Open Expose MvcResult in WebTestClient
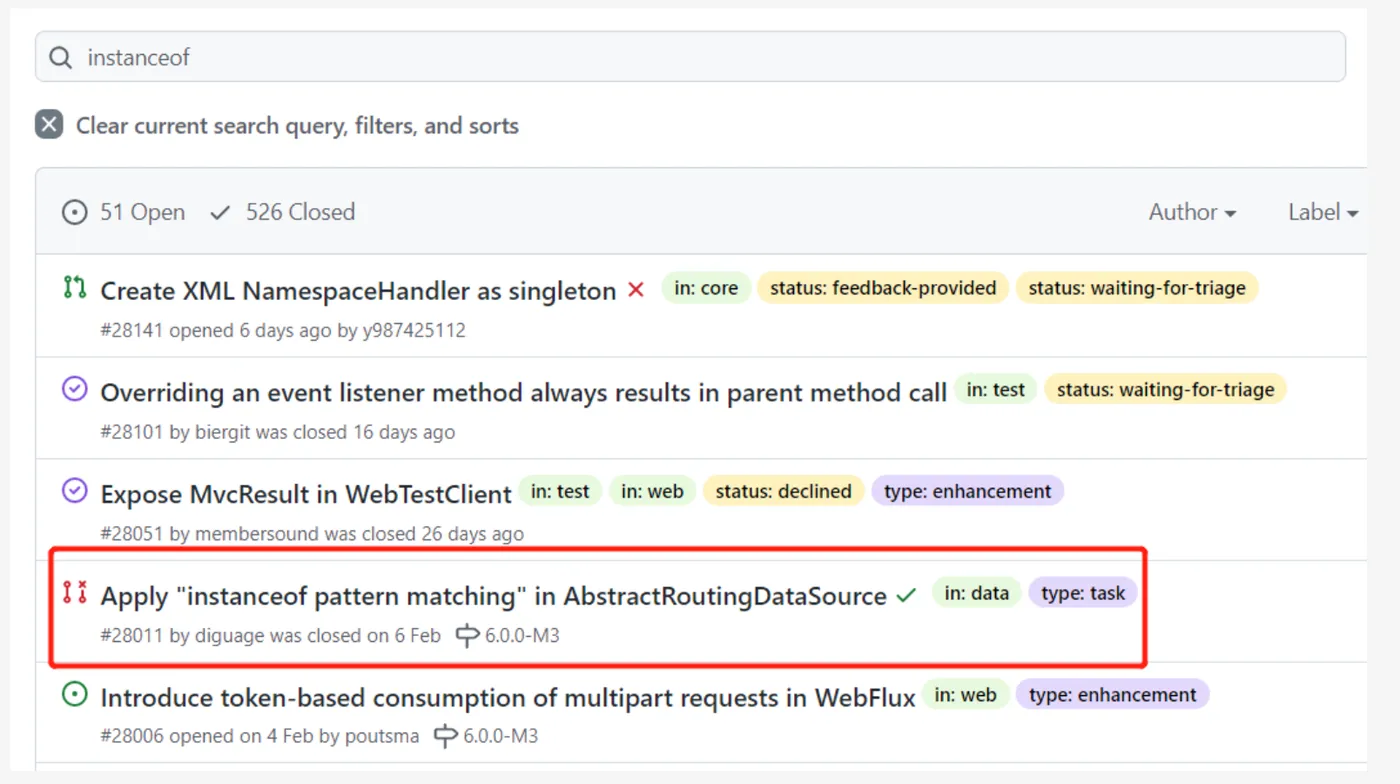1400x784 pixels. [306, 494]
